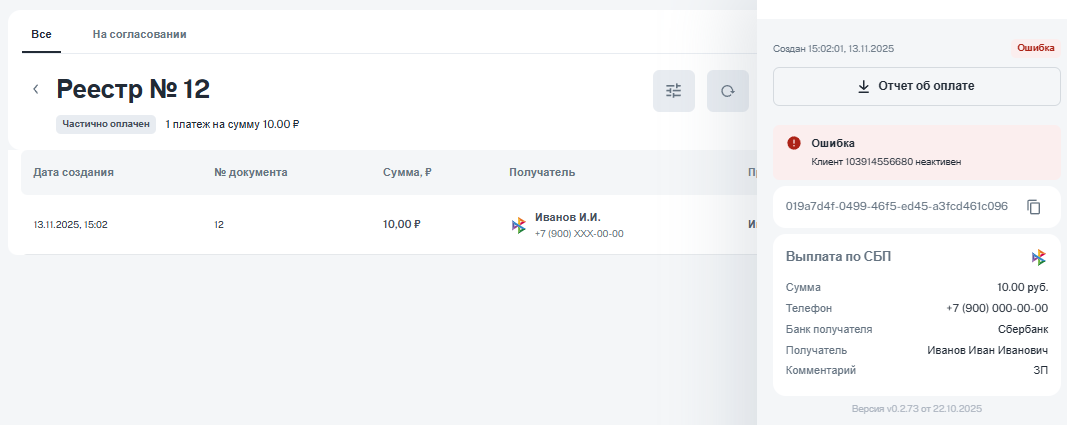This screenshot has width=1067, height=425.
Task: Copy the payment ID 019a7d4f to clipboard
Action: [x=1034, y=207]
